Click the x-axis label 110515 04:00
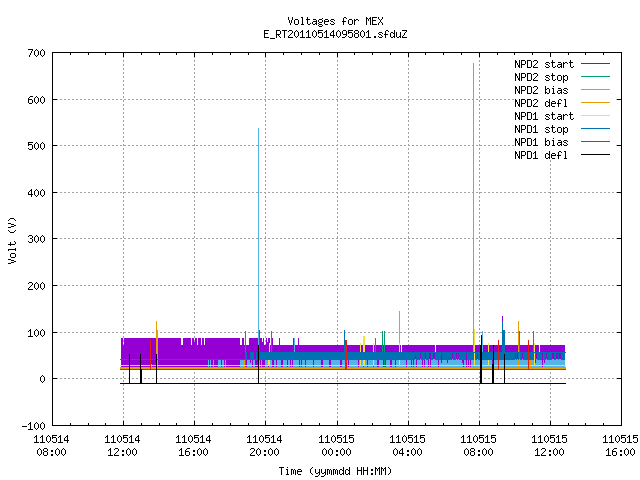640x480 pixels. point(407,446)
